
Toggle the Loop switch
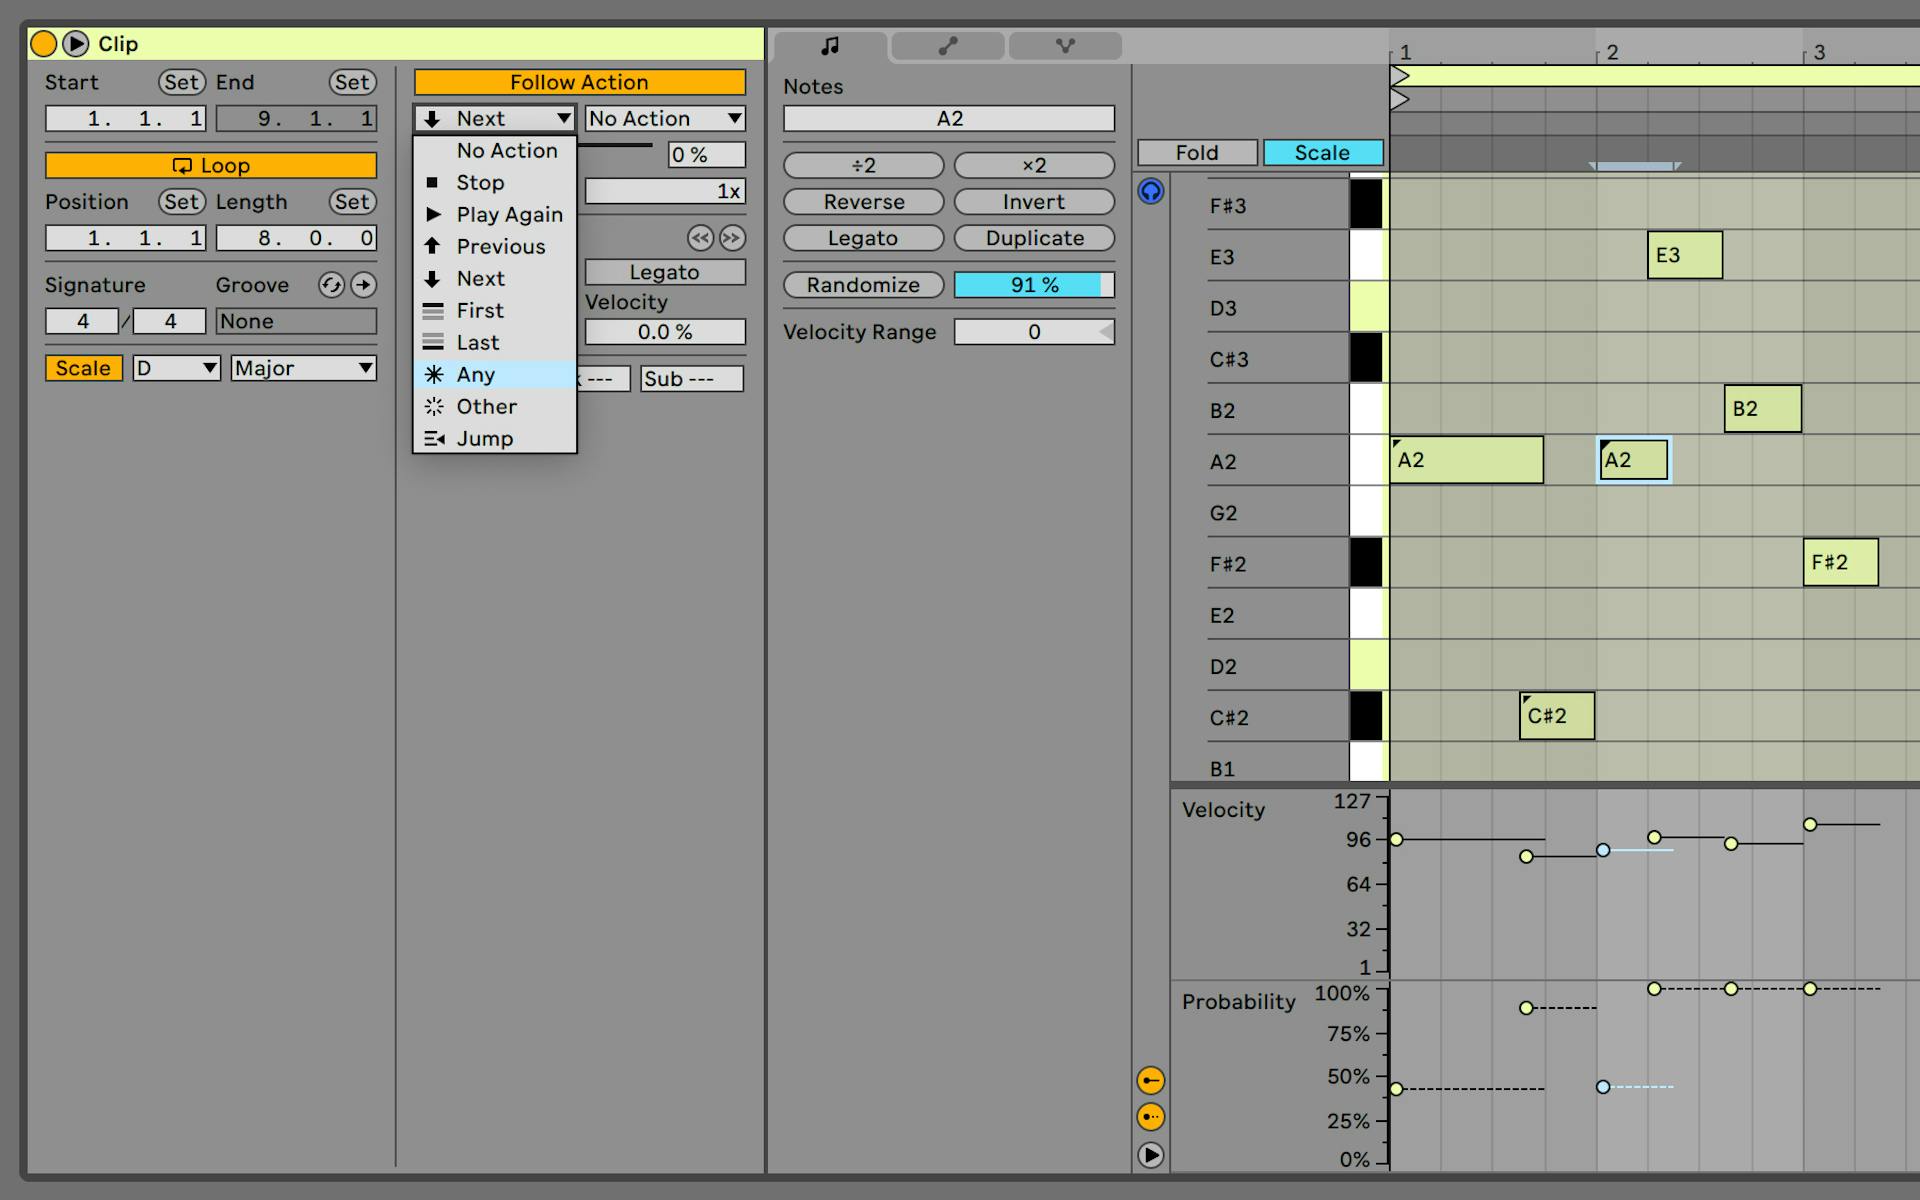[210, 165]
